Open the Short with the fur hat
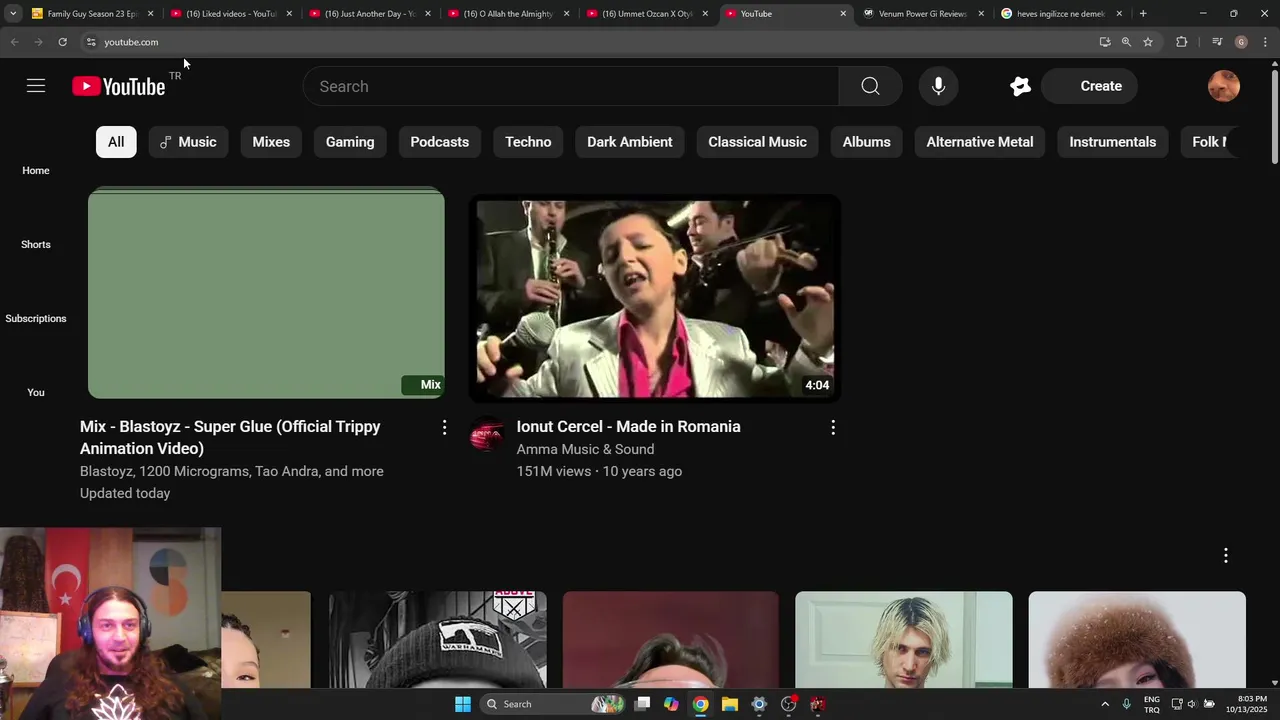 click(x=1137, y=640)
